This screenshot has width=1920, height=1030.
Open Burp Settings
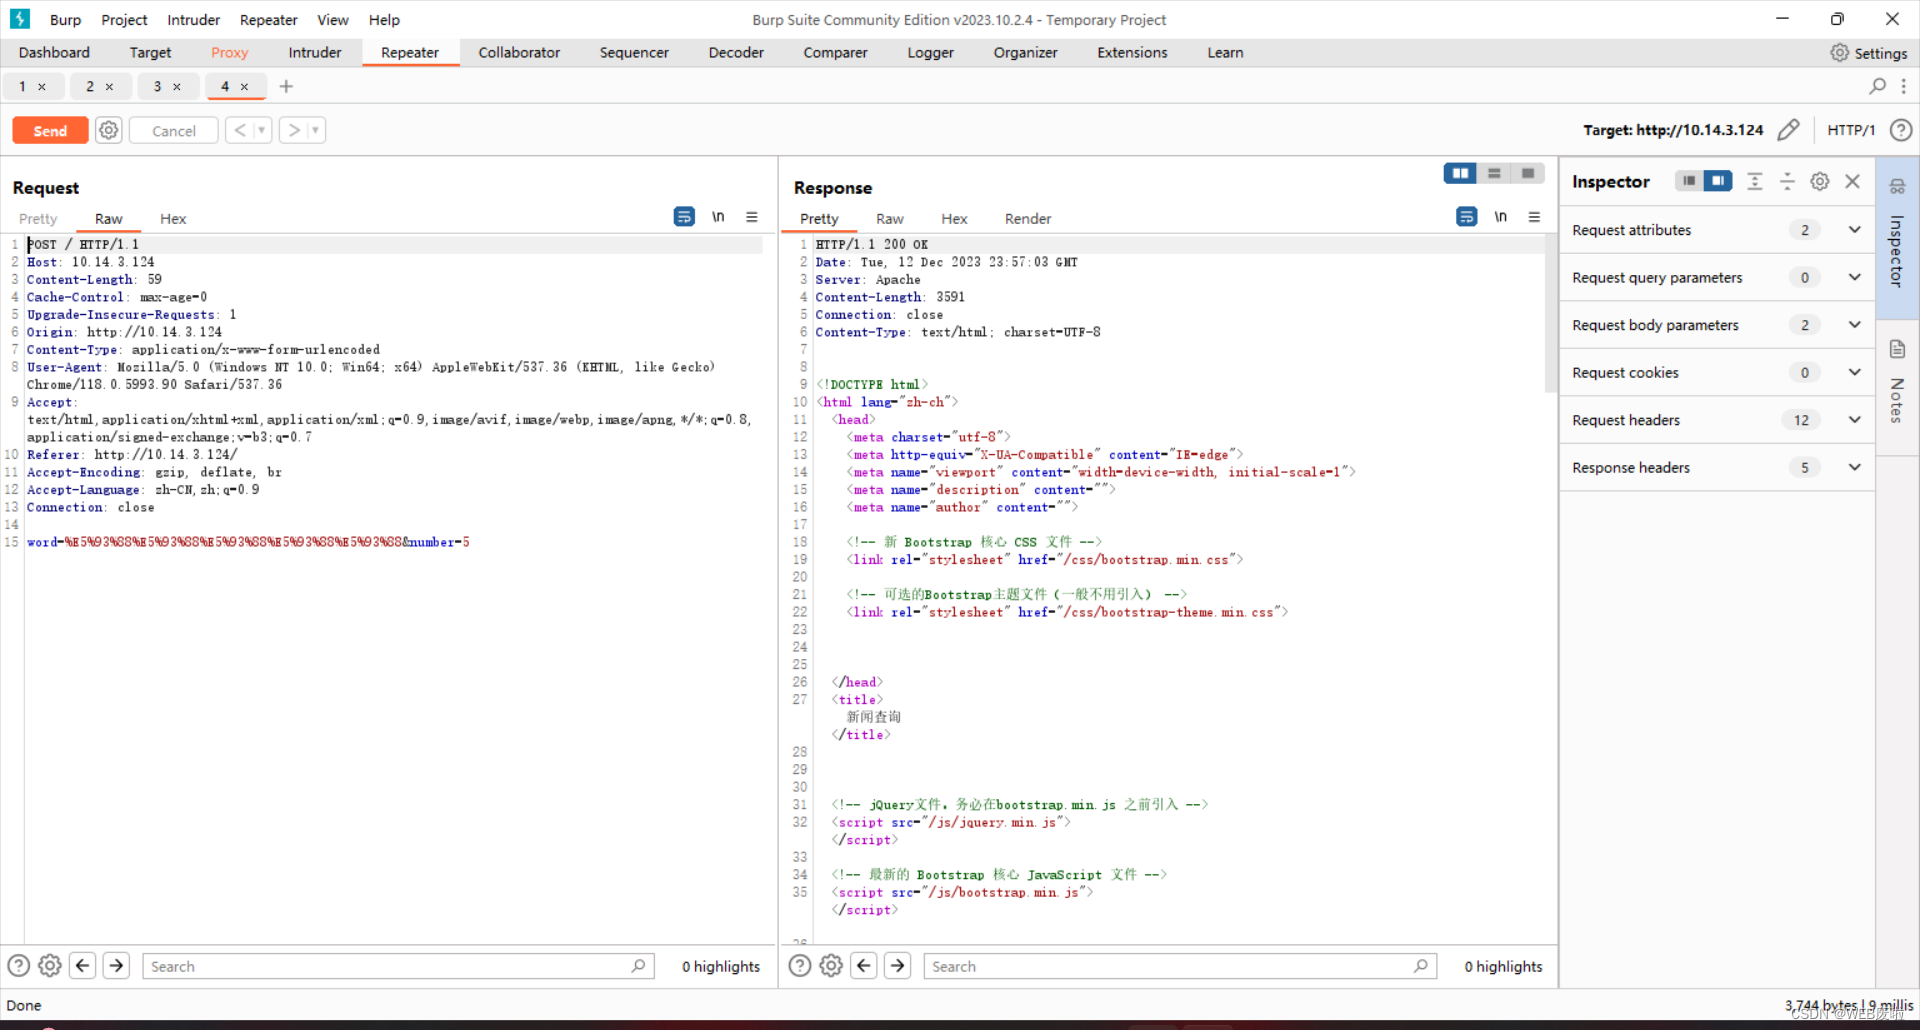[1869, 53]
